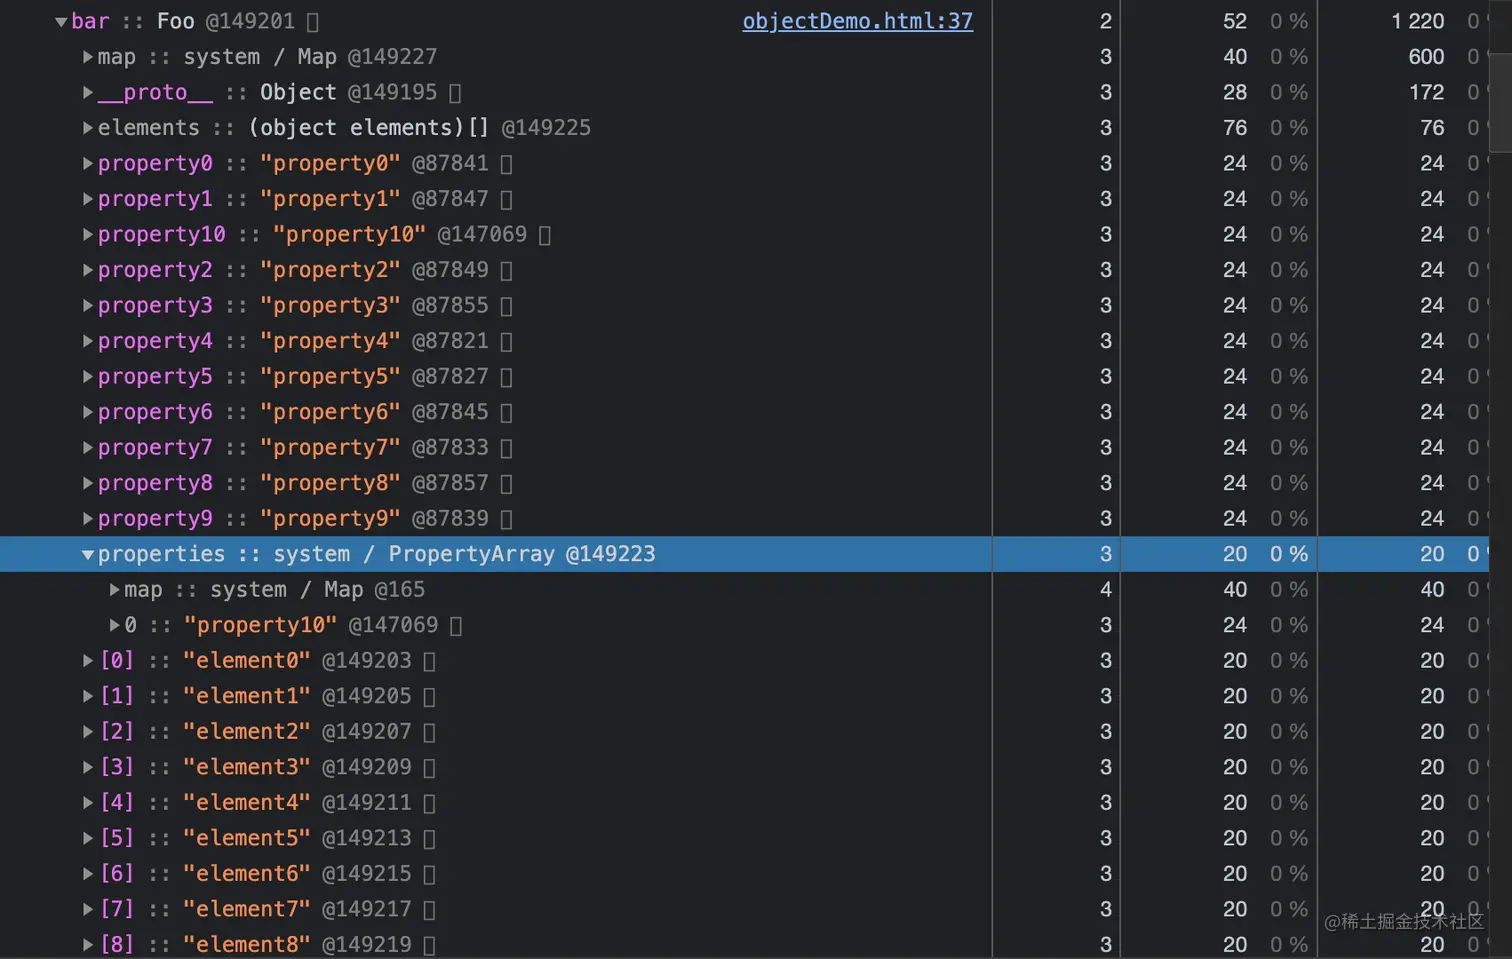
Task: Expand property0 entry
Action: click(x=88, y=163)
